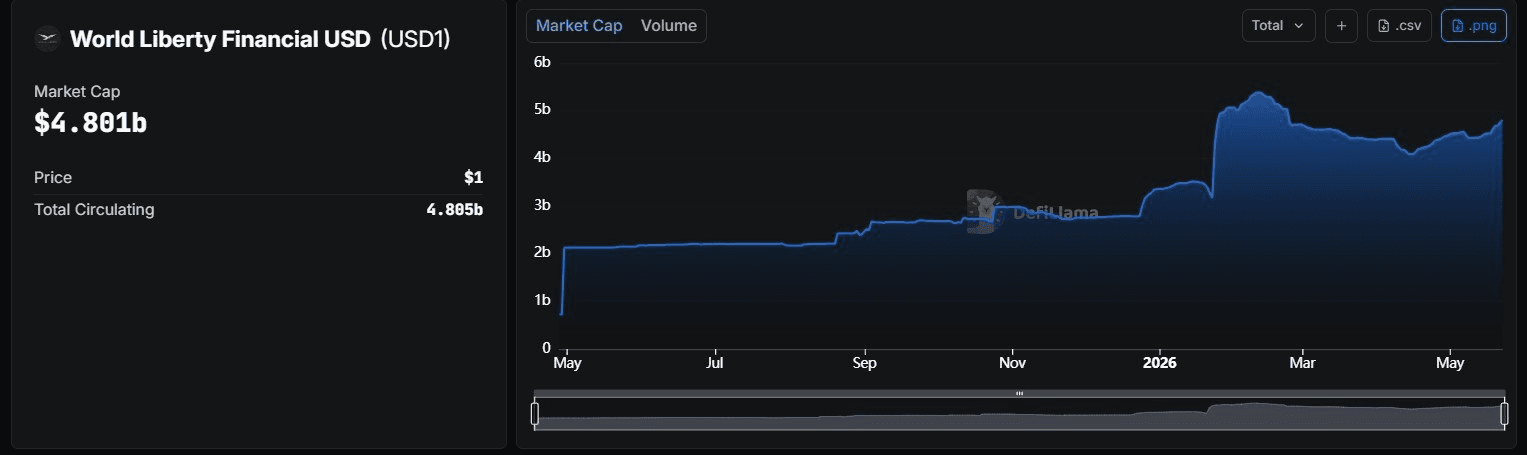Click the Total Circulating label

pyautogui.click(x=94, y=210)
